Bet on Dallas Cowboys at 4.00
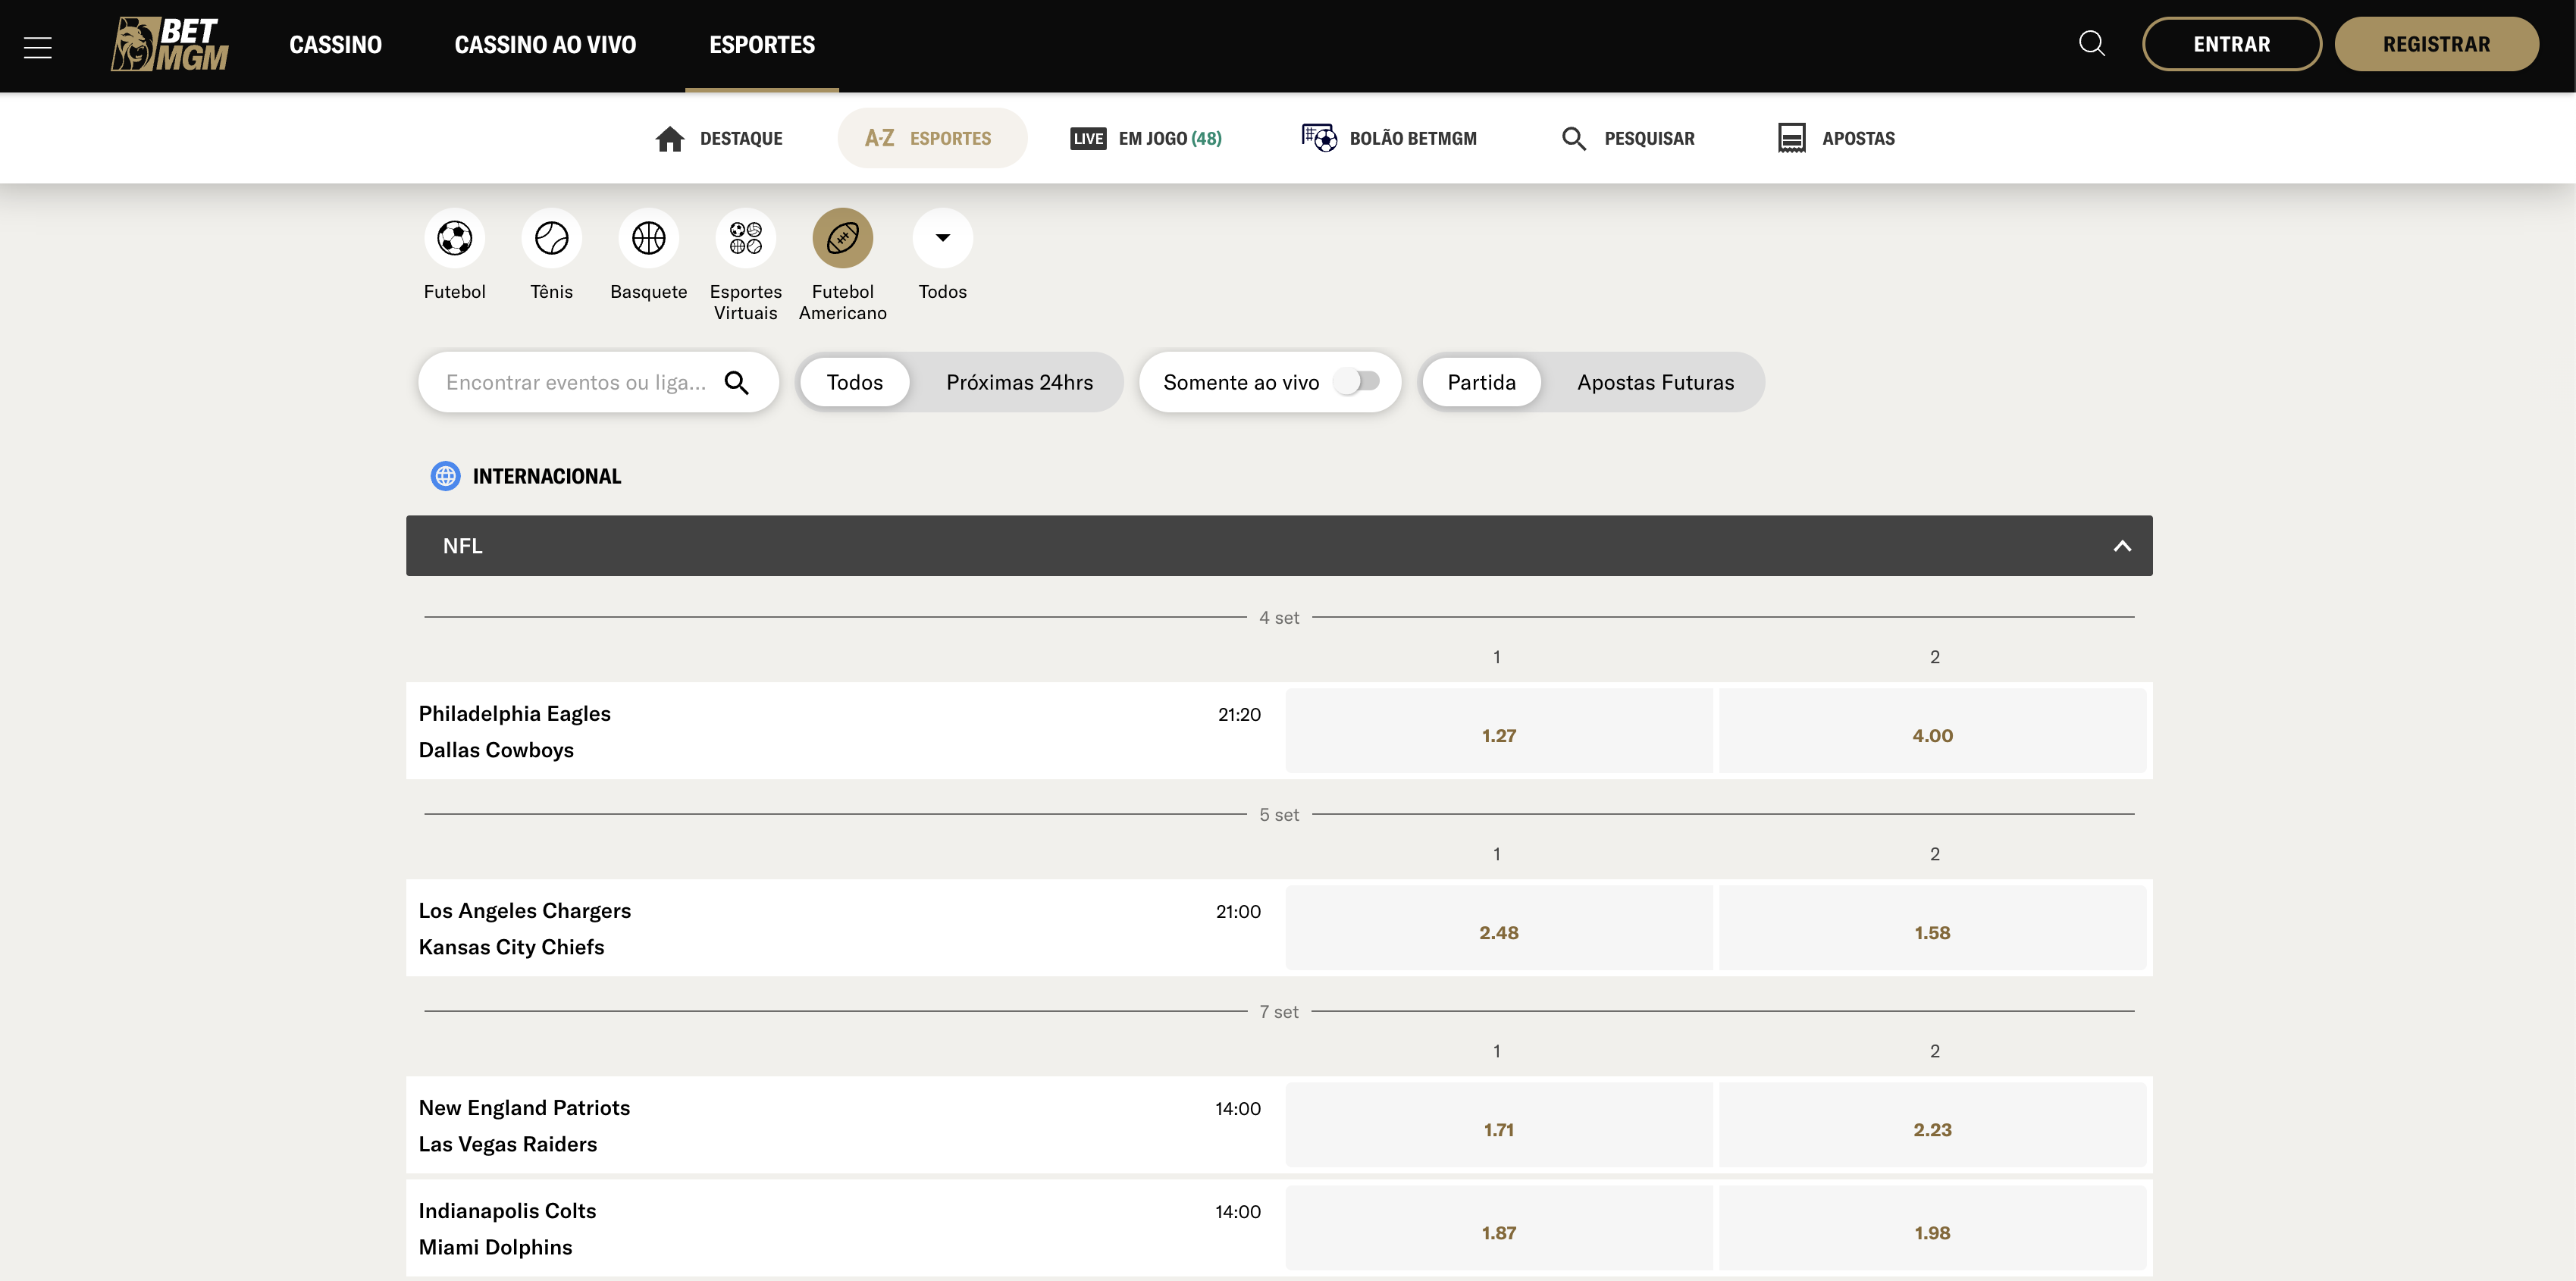The width and height of the screenshot is (2576, 1281). [1933, 731]
